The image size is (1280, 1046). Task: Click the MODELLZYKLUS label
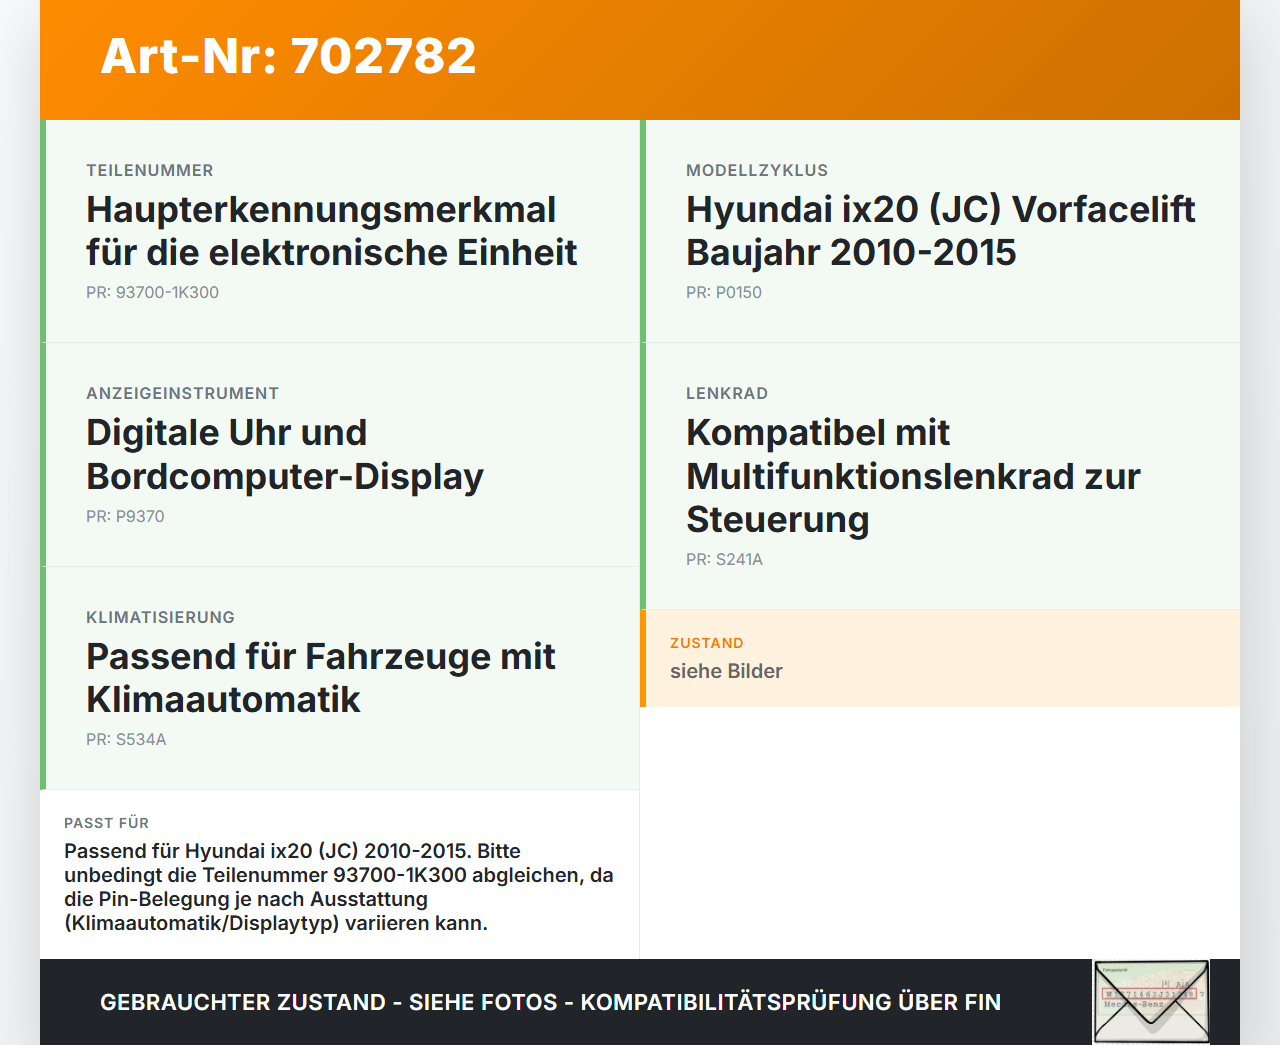tap(757, 170)
